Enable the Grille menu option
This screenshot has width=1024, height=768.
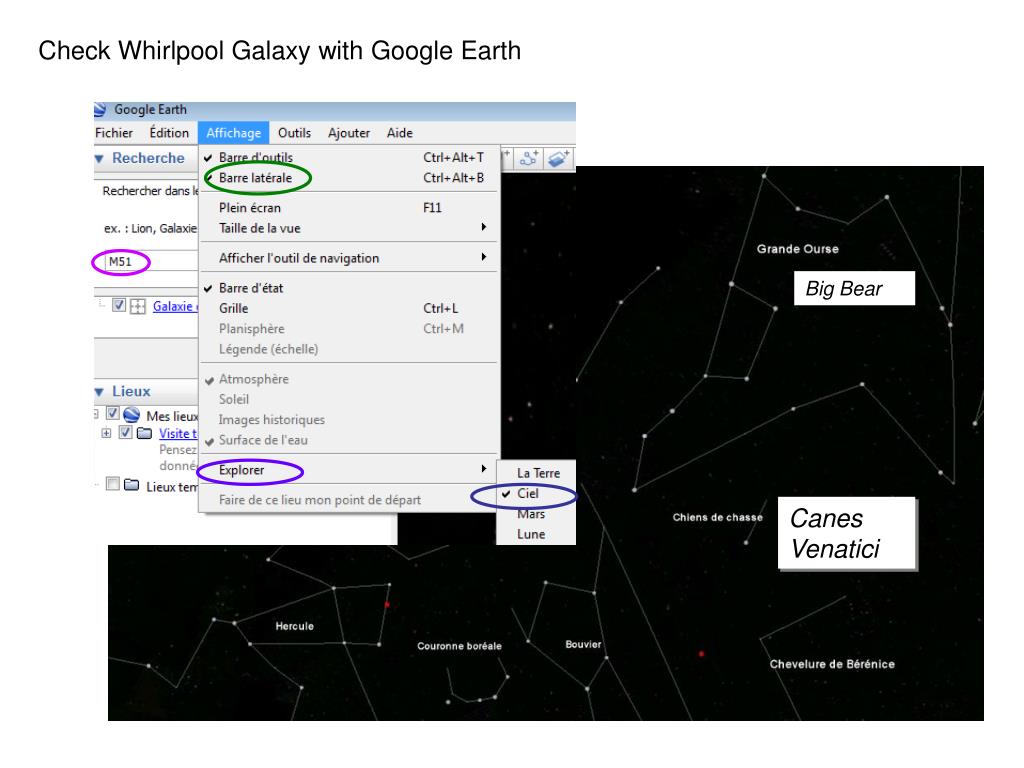tap(350, 308)
